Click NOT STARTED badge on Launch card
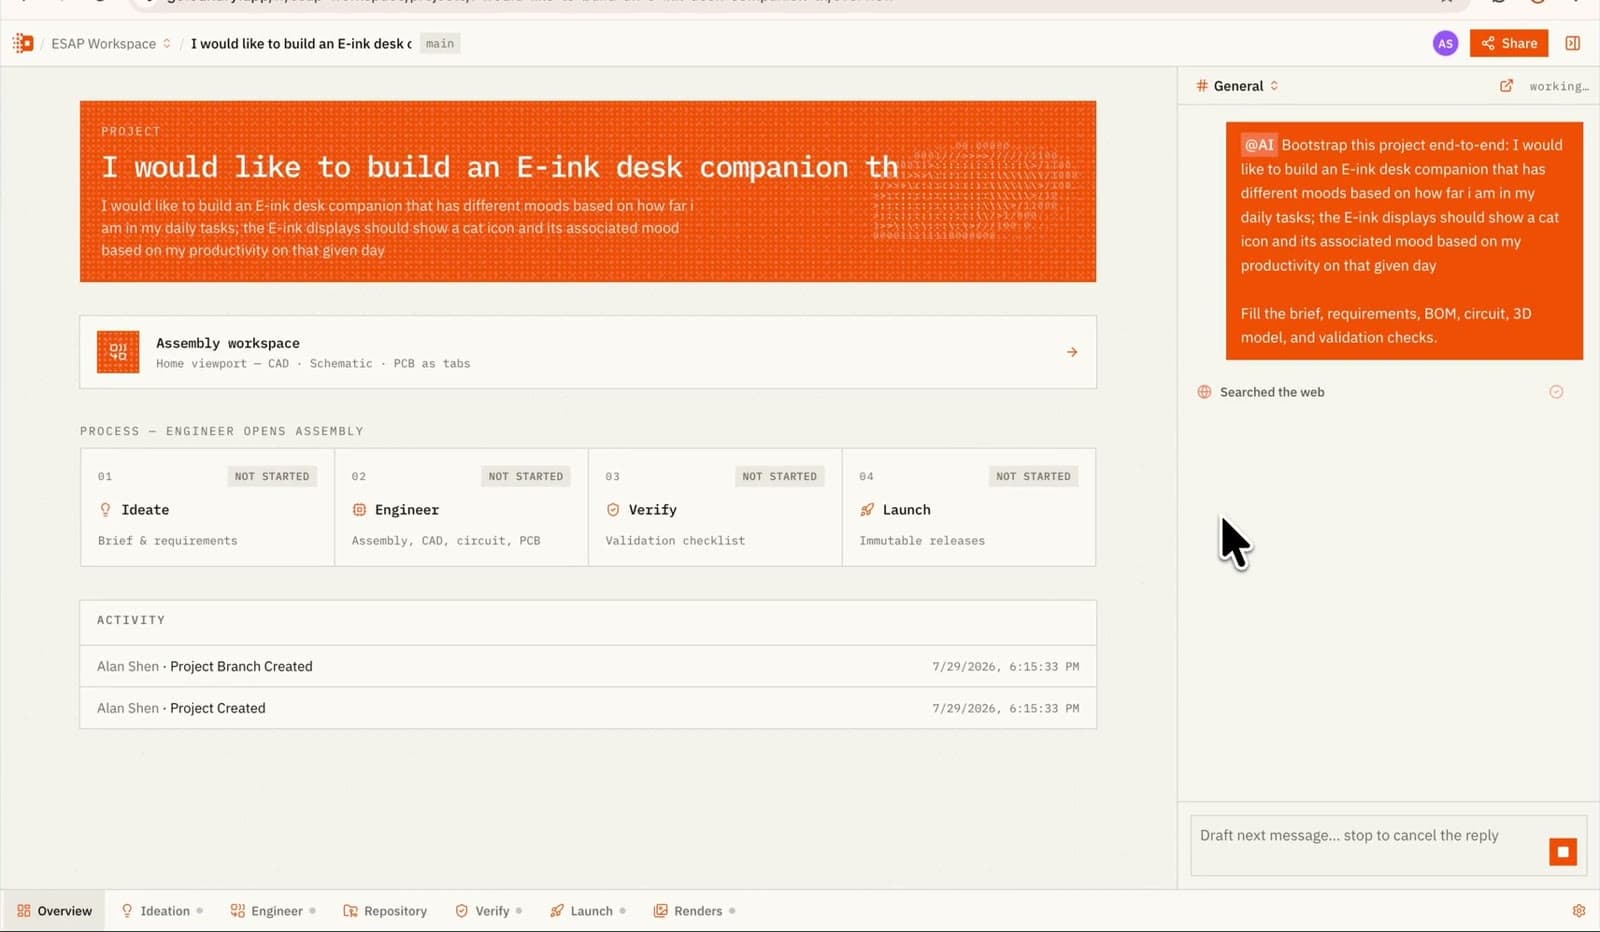The image size is (1600, 932). (1033, 476)
